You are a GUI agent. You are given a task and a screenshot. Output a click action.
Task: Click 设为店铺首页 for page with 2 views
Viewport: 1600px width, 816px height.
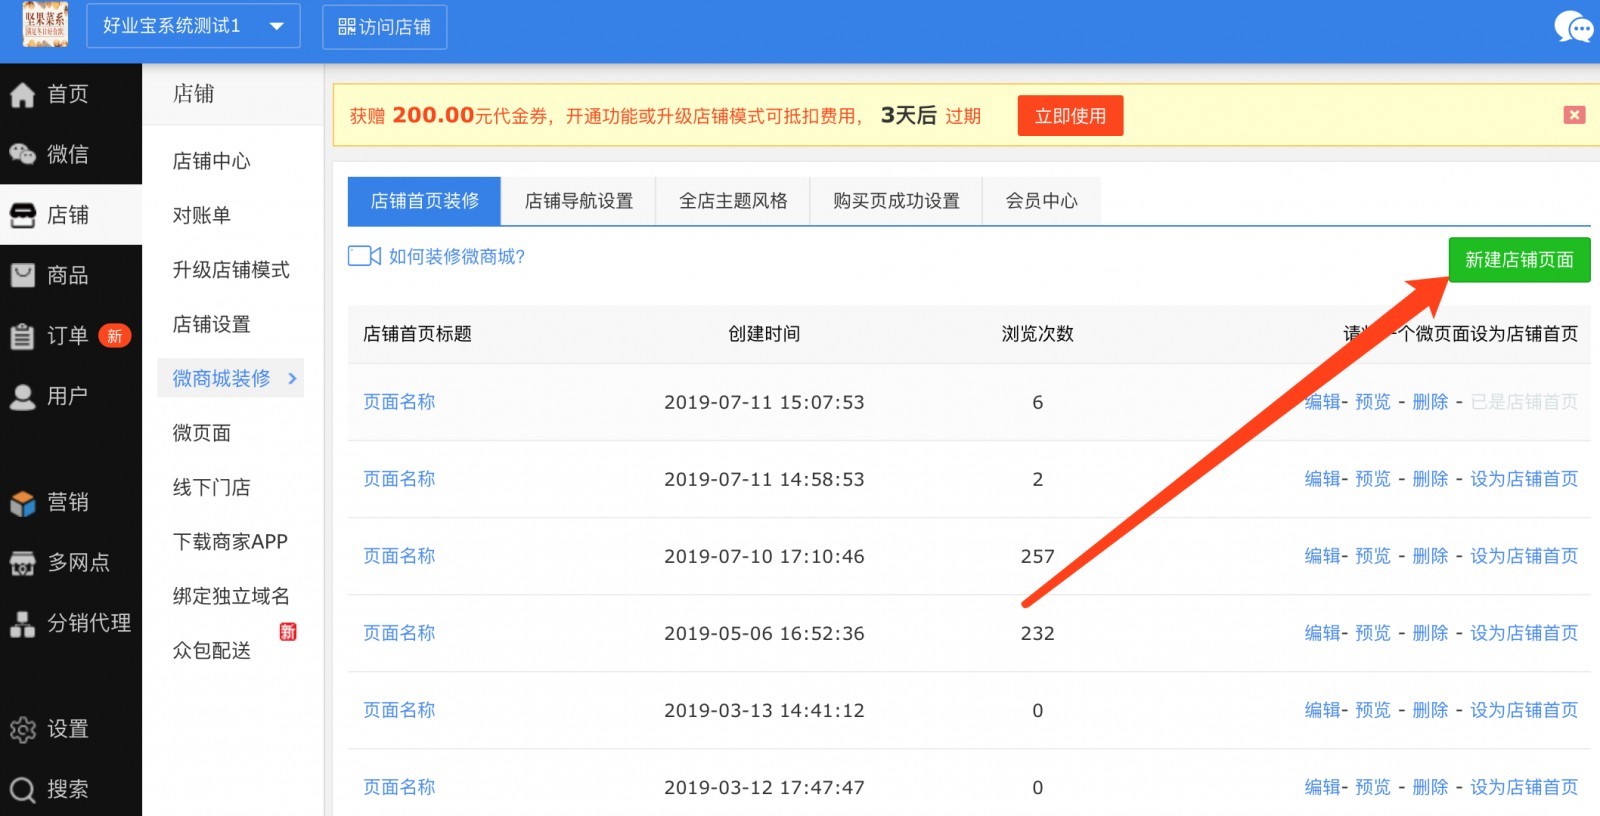[1524, 479]
